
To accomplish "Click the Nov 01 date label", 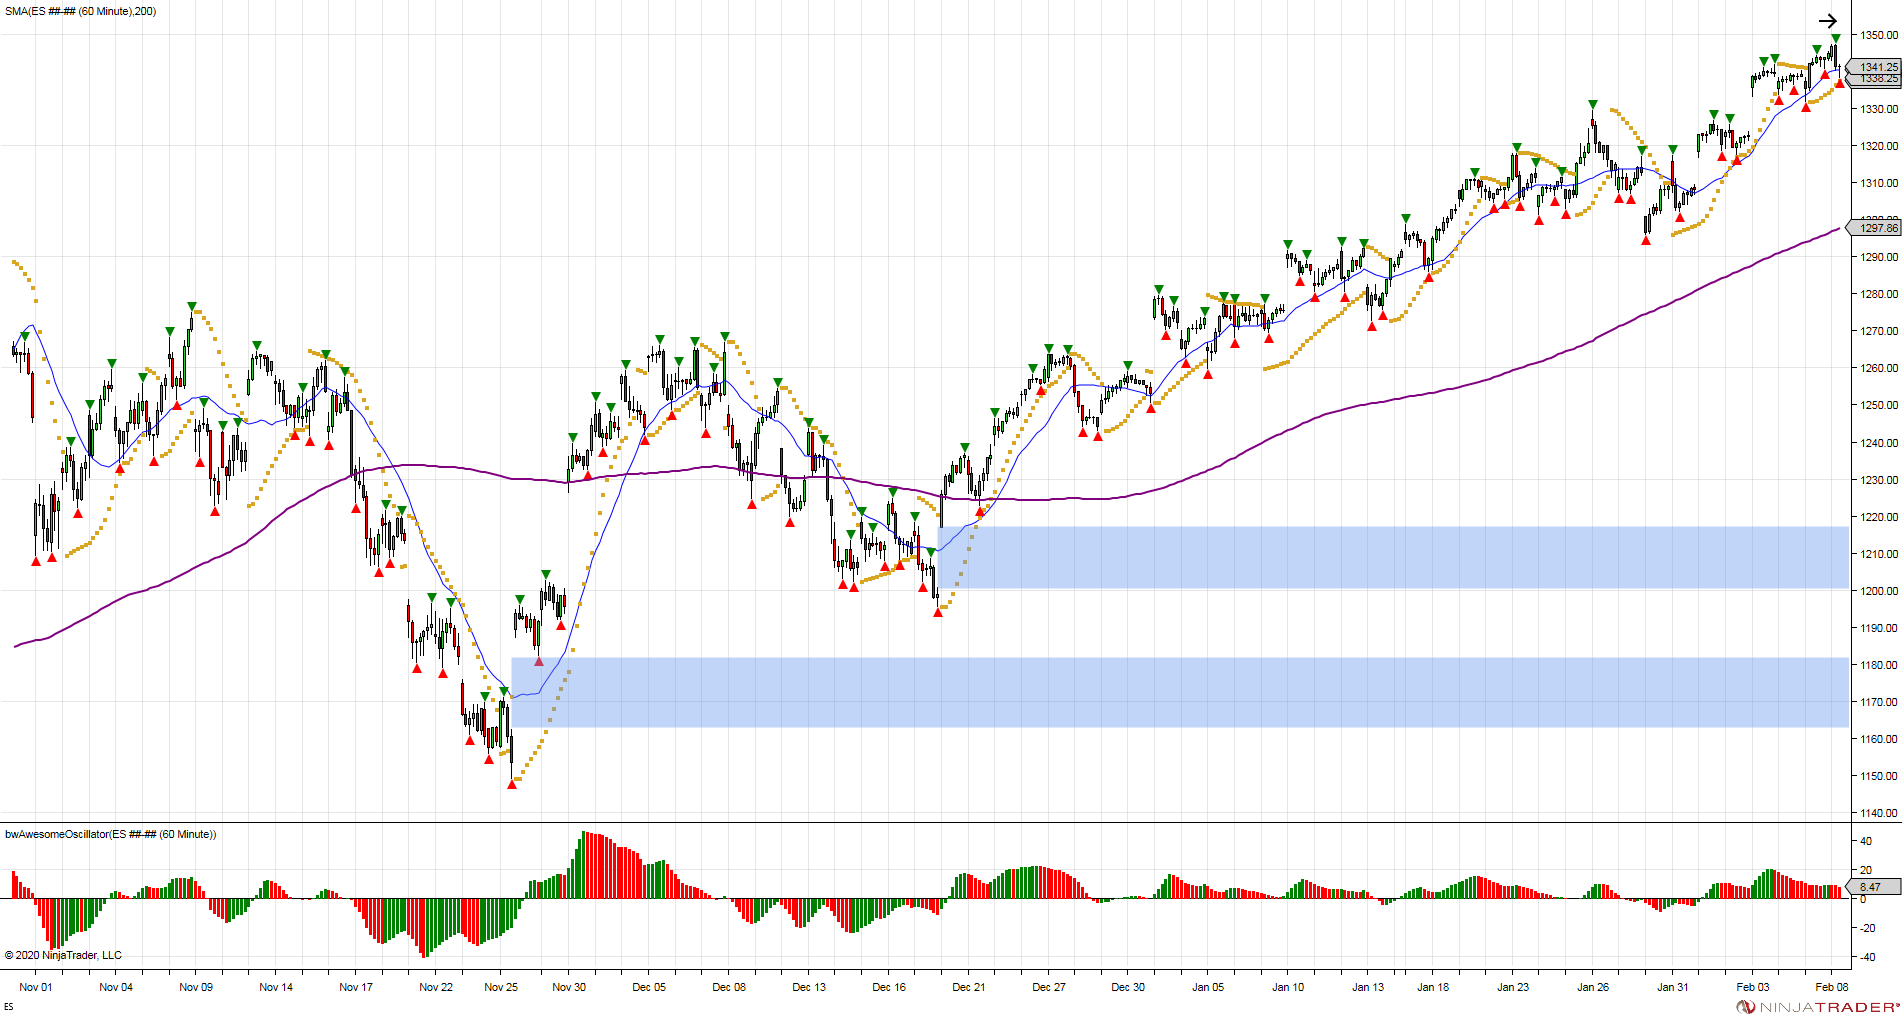I will point(36,987).
